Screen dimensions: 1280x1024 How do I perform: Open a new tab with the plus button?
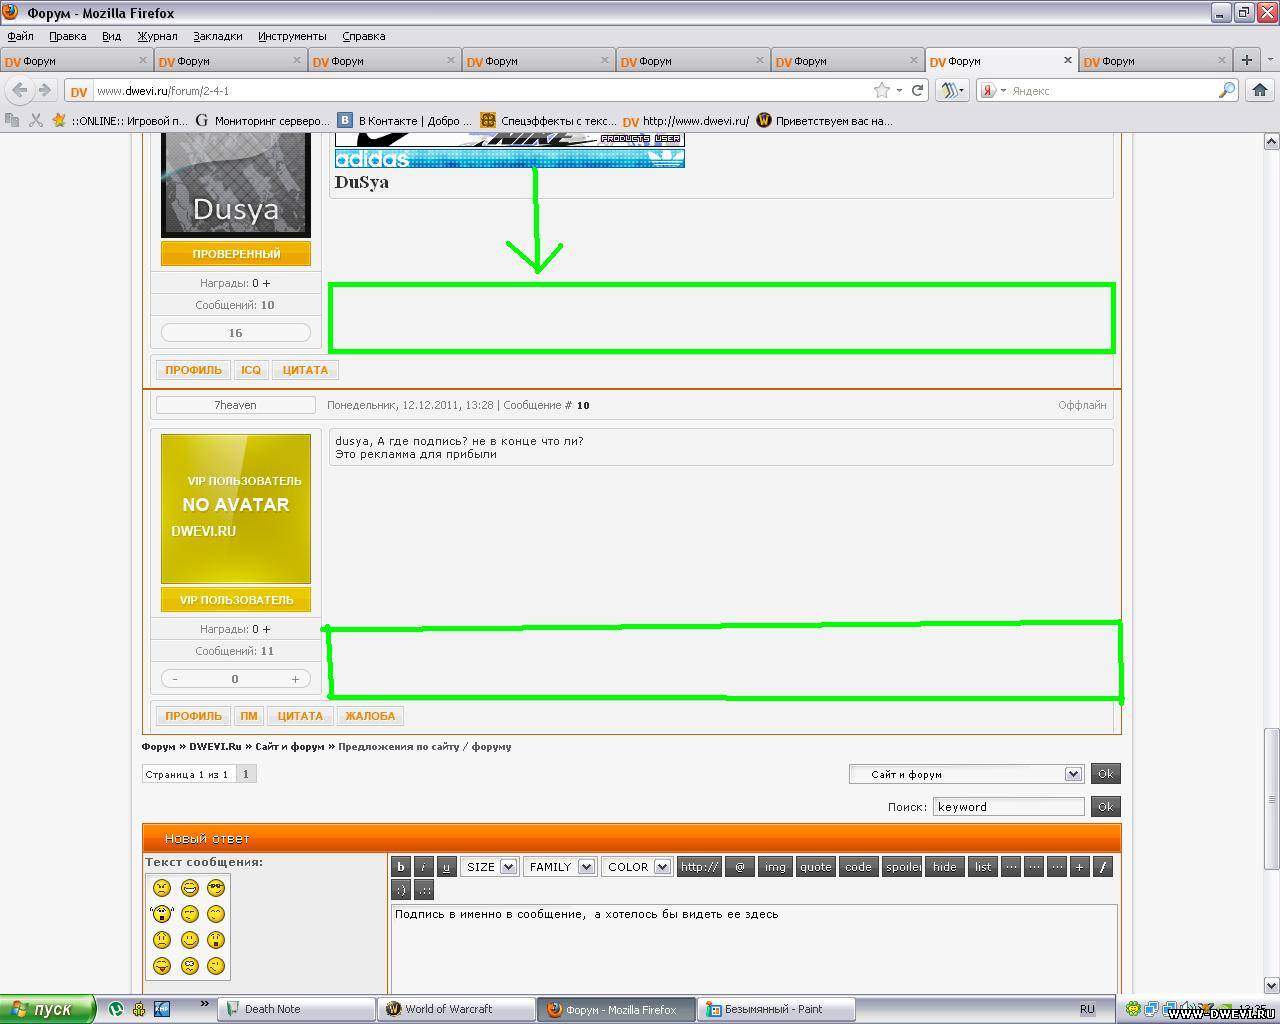pyautogui.click(x=1246, y=60)
